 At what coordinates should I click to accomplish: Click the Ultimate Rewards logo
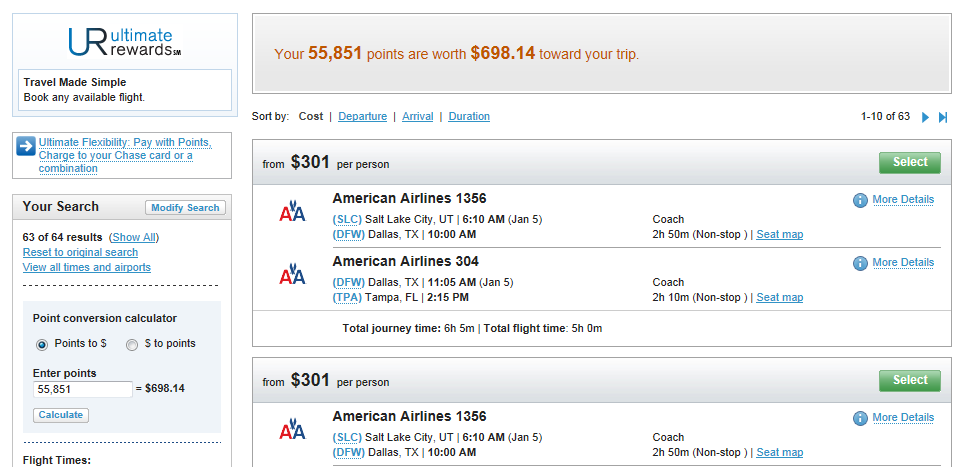point(124,42)
